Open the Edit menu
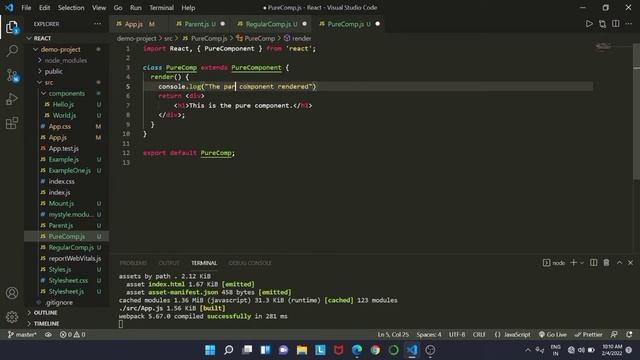This screenshot has height=360, width=640. [x=44, y=7]
